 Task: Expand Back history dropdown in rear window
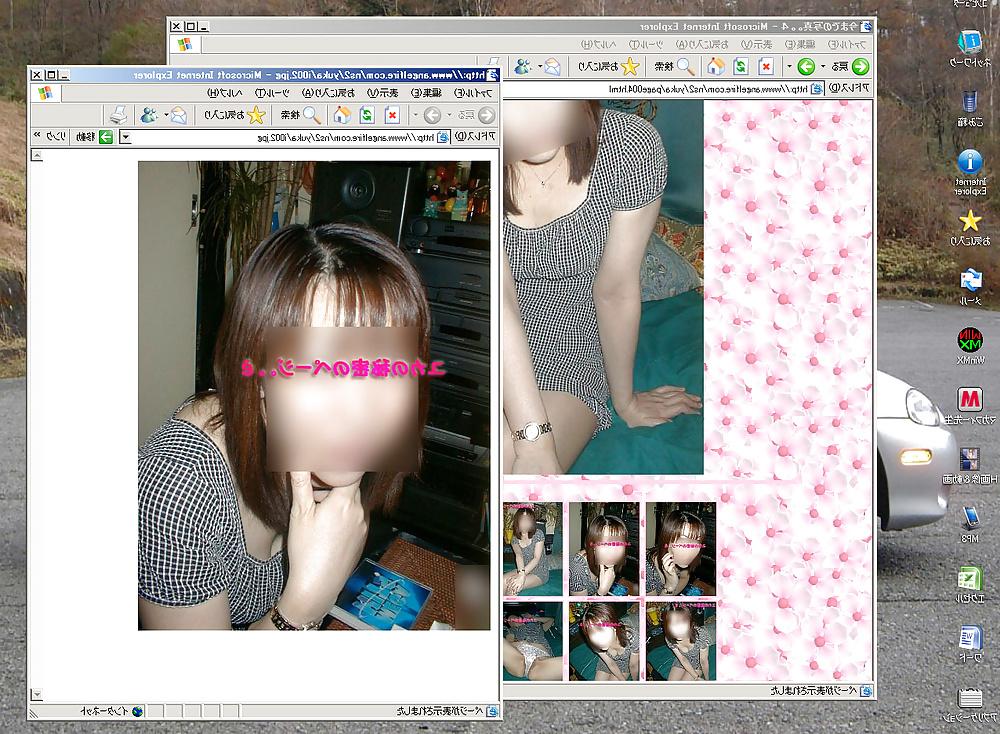(823, 66)
